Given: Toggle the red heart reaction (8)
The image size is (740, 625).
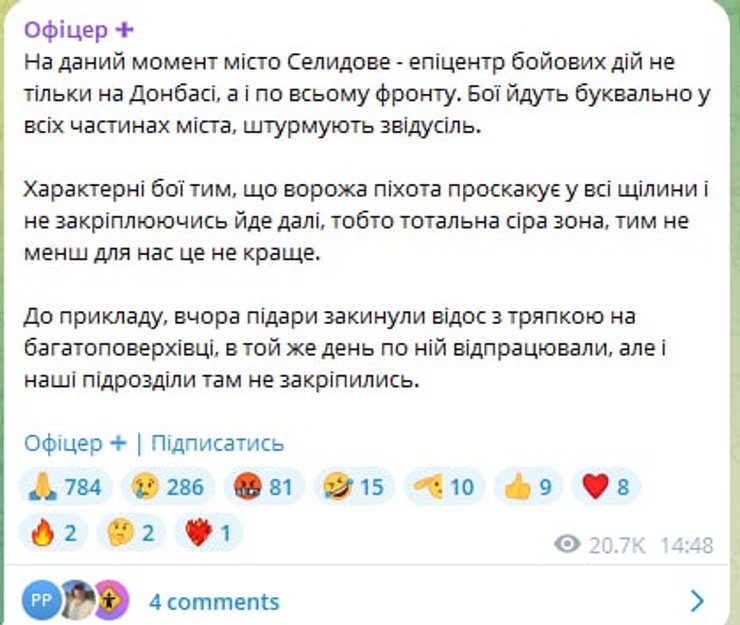Looking at the screenshot, I should [606, 487].
